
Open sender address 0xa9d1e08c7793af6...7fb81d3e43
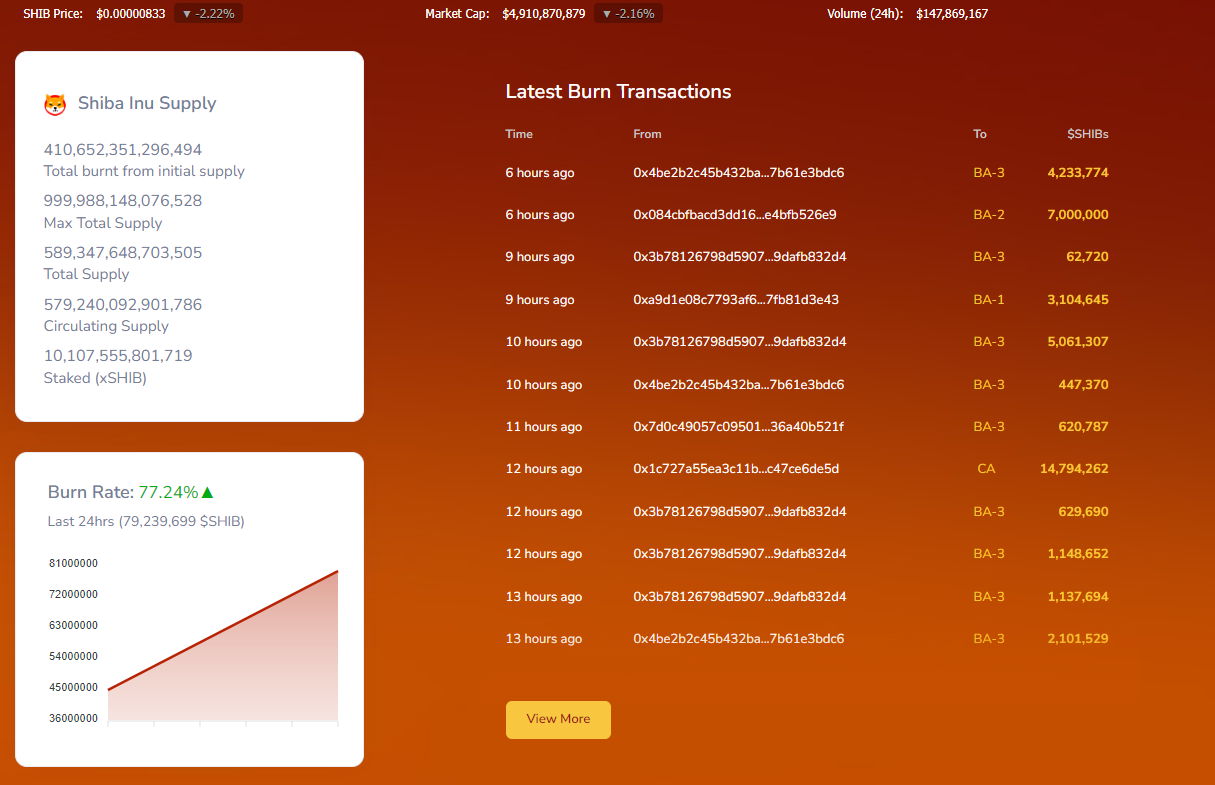point(735,300)
